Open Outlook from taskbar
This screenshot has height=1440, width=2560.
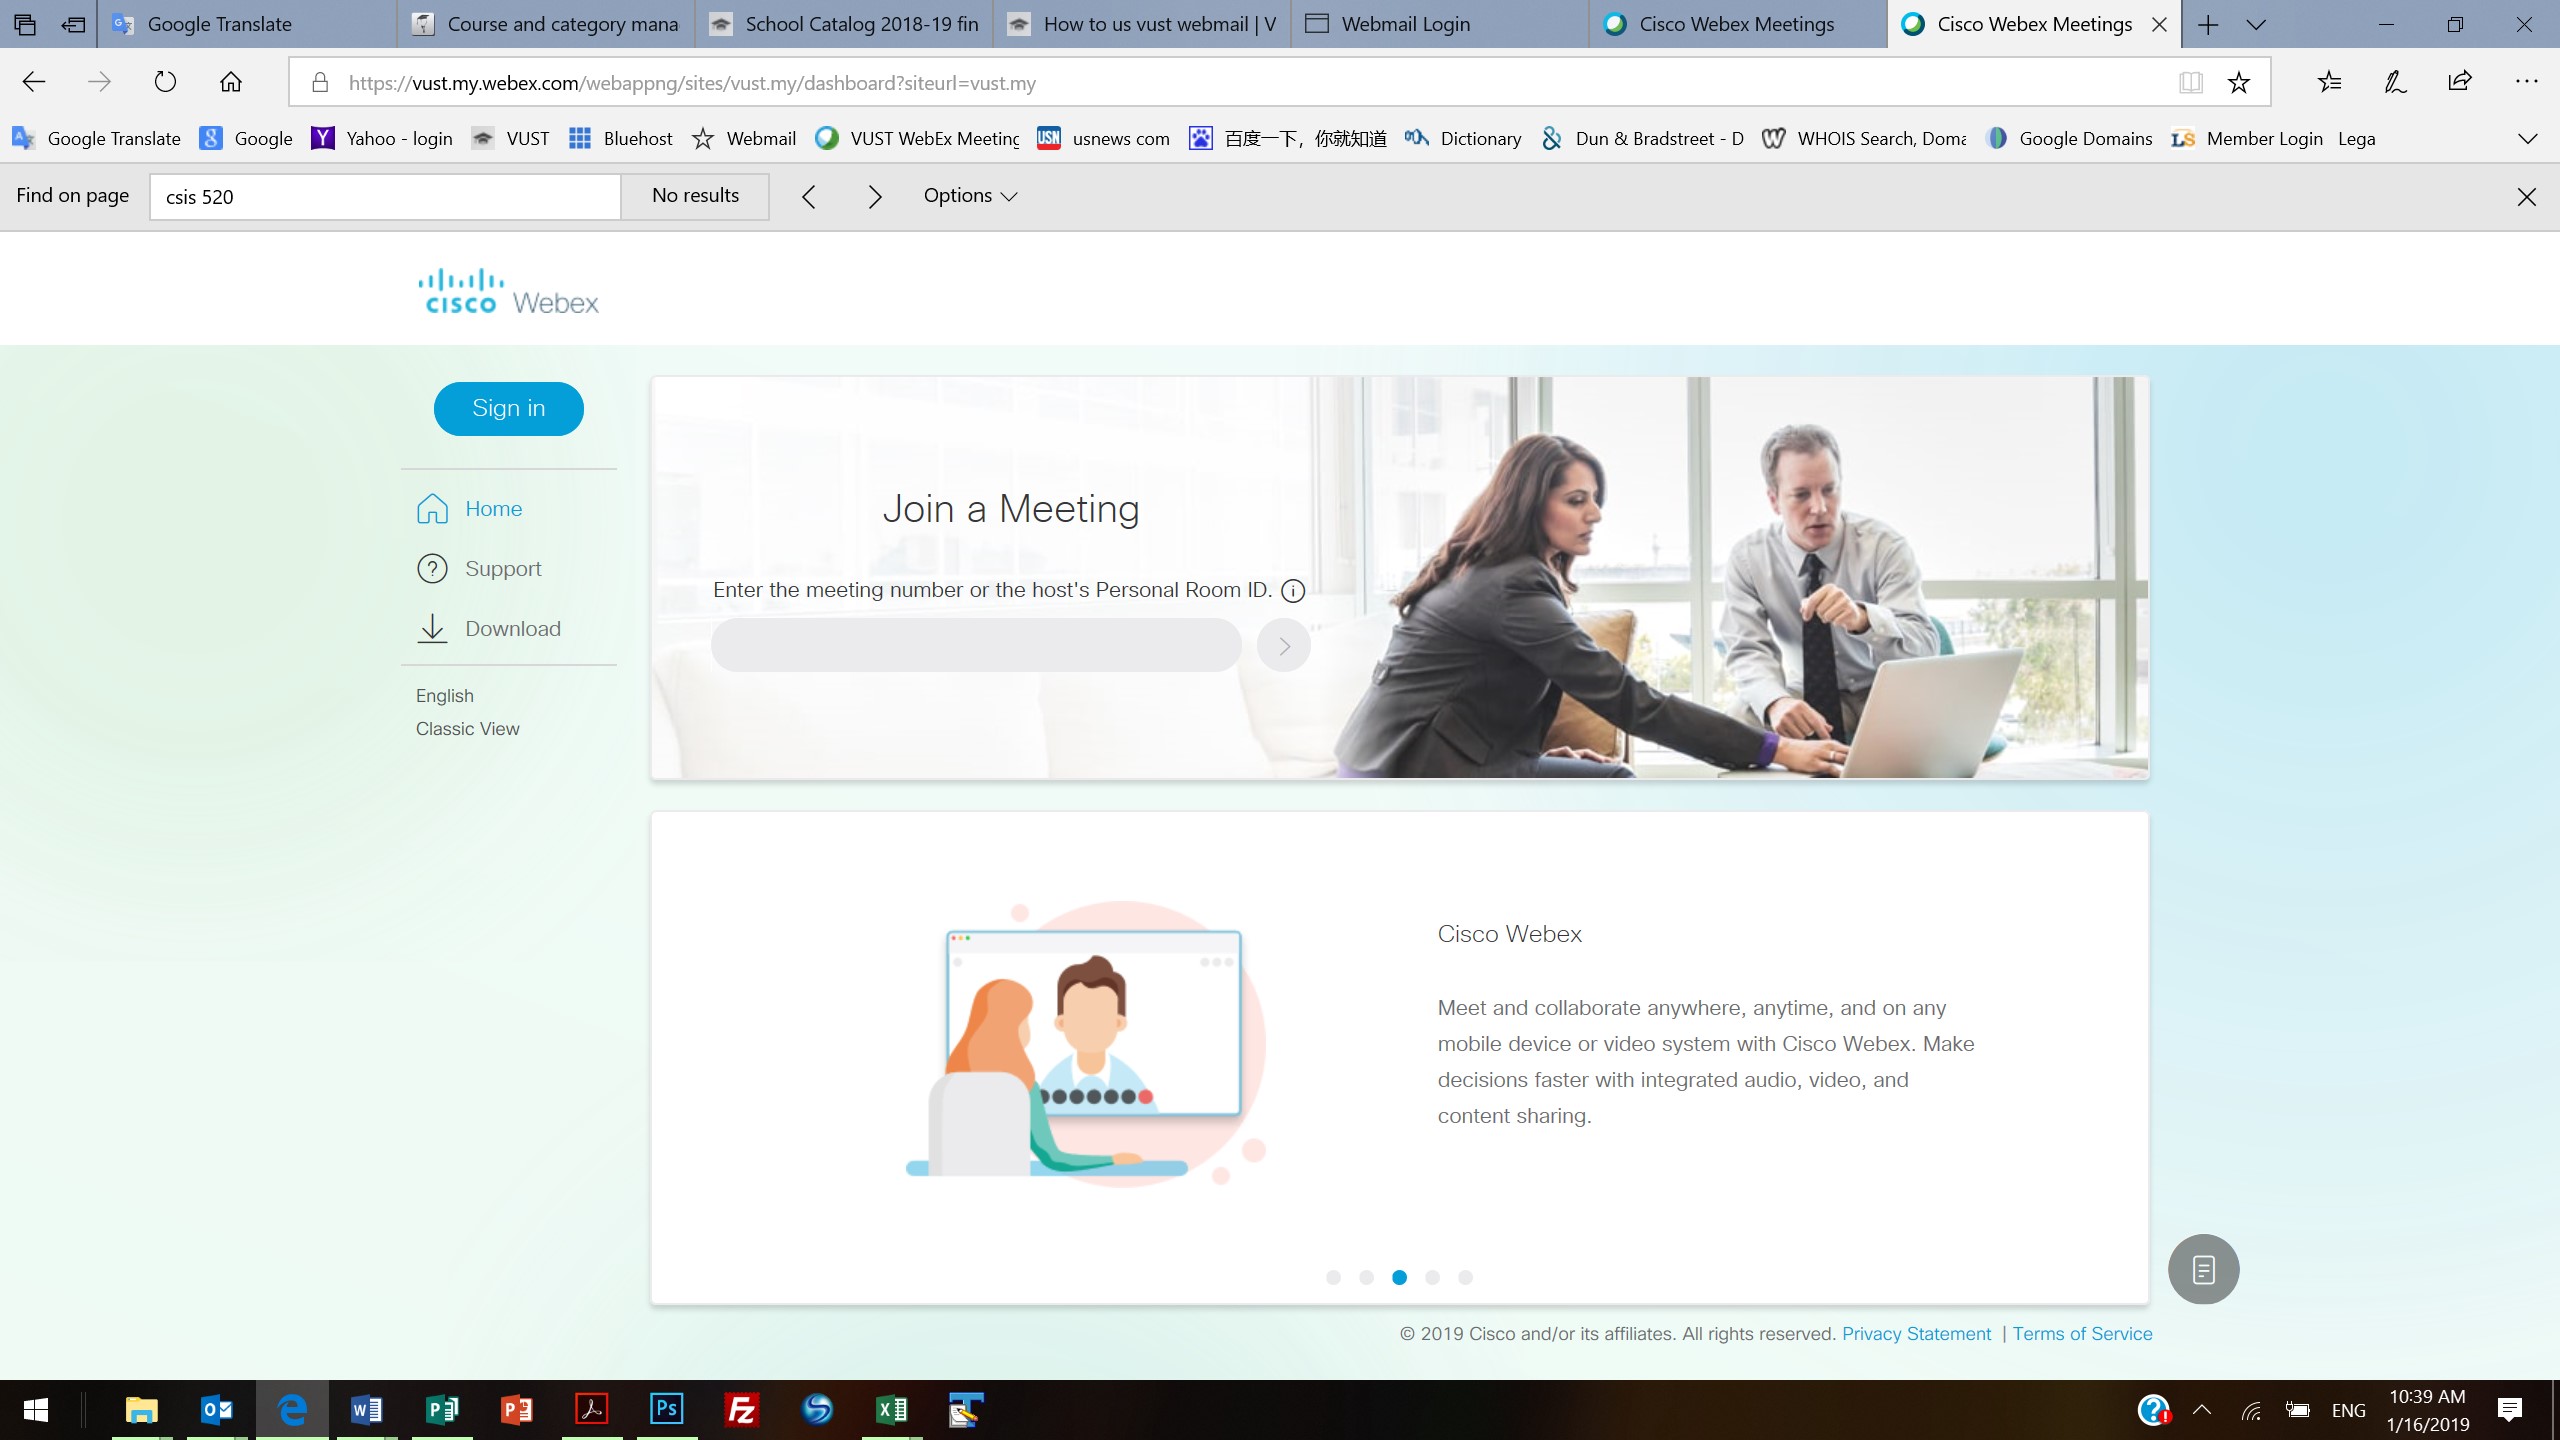[217, 1410]
